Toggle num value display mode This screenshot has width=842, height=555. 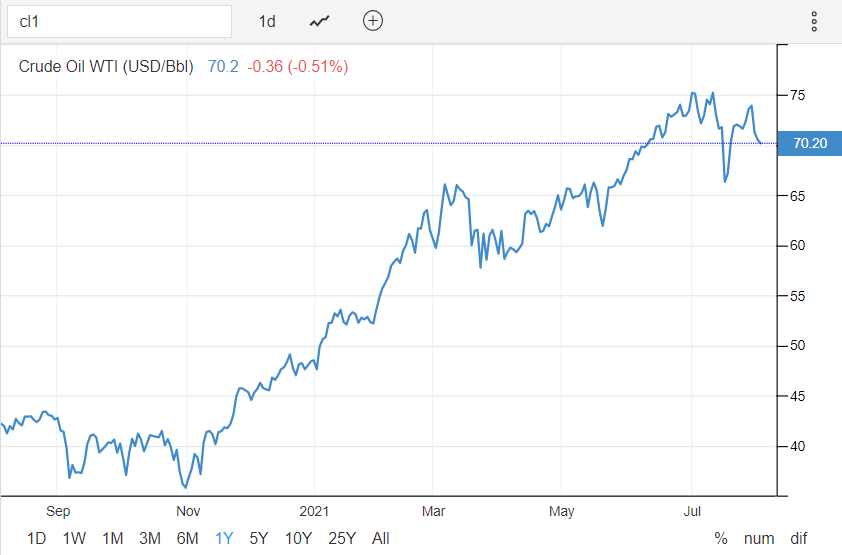pos(759,538)
